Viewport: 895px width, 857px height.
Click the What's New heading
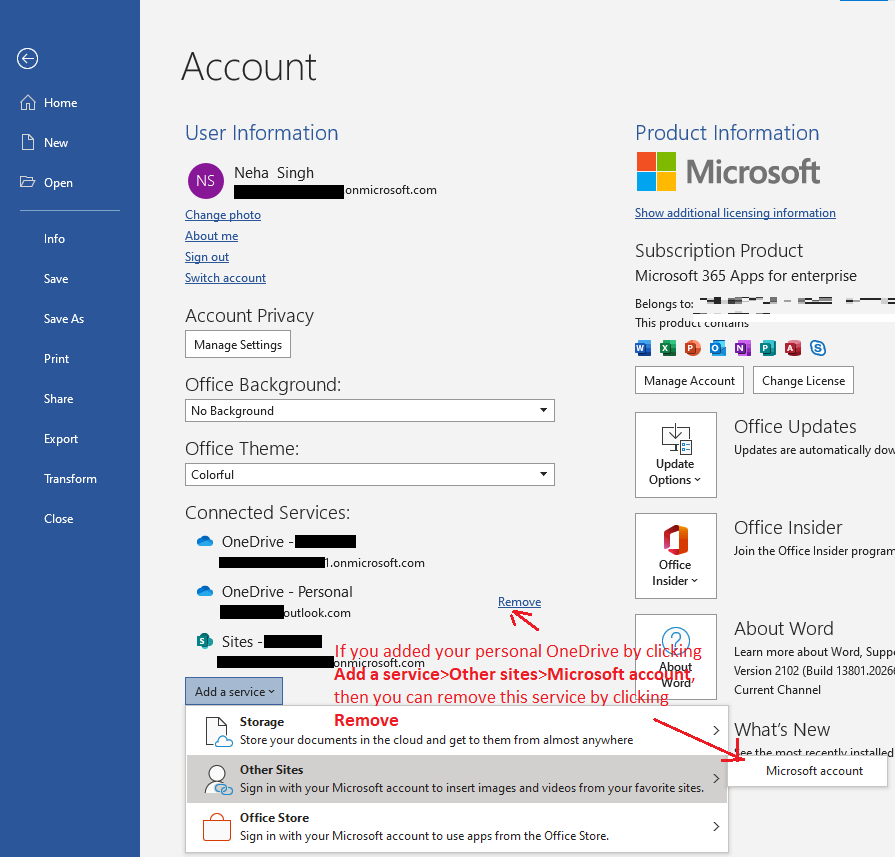pyautogui.click(x=782, y=730)
